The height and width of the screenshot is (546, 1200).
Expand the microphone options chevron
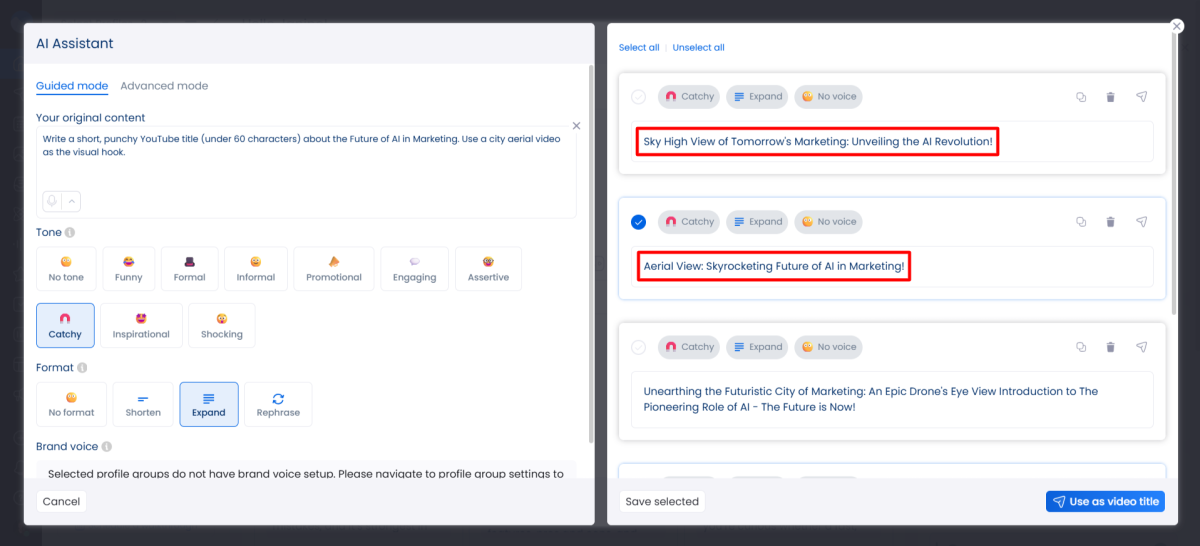coord(71,201)
